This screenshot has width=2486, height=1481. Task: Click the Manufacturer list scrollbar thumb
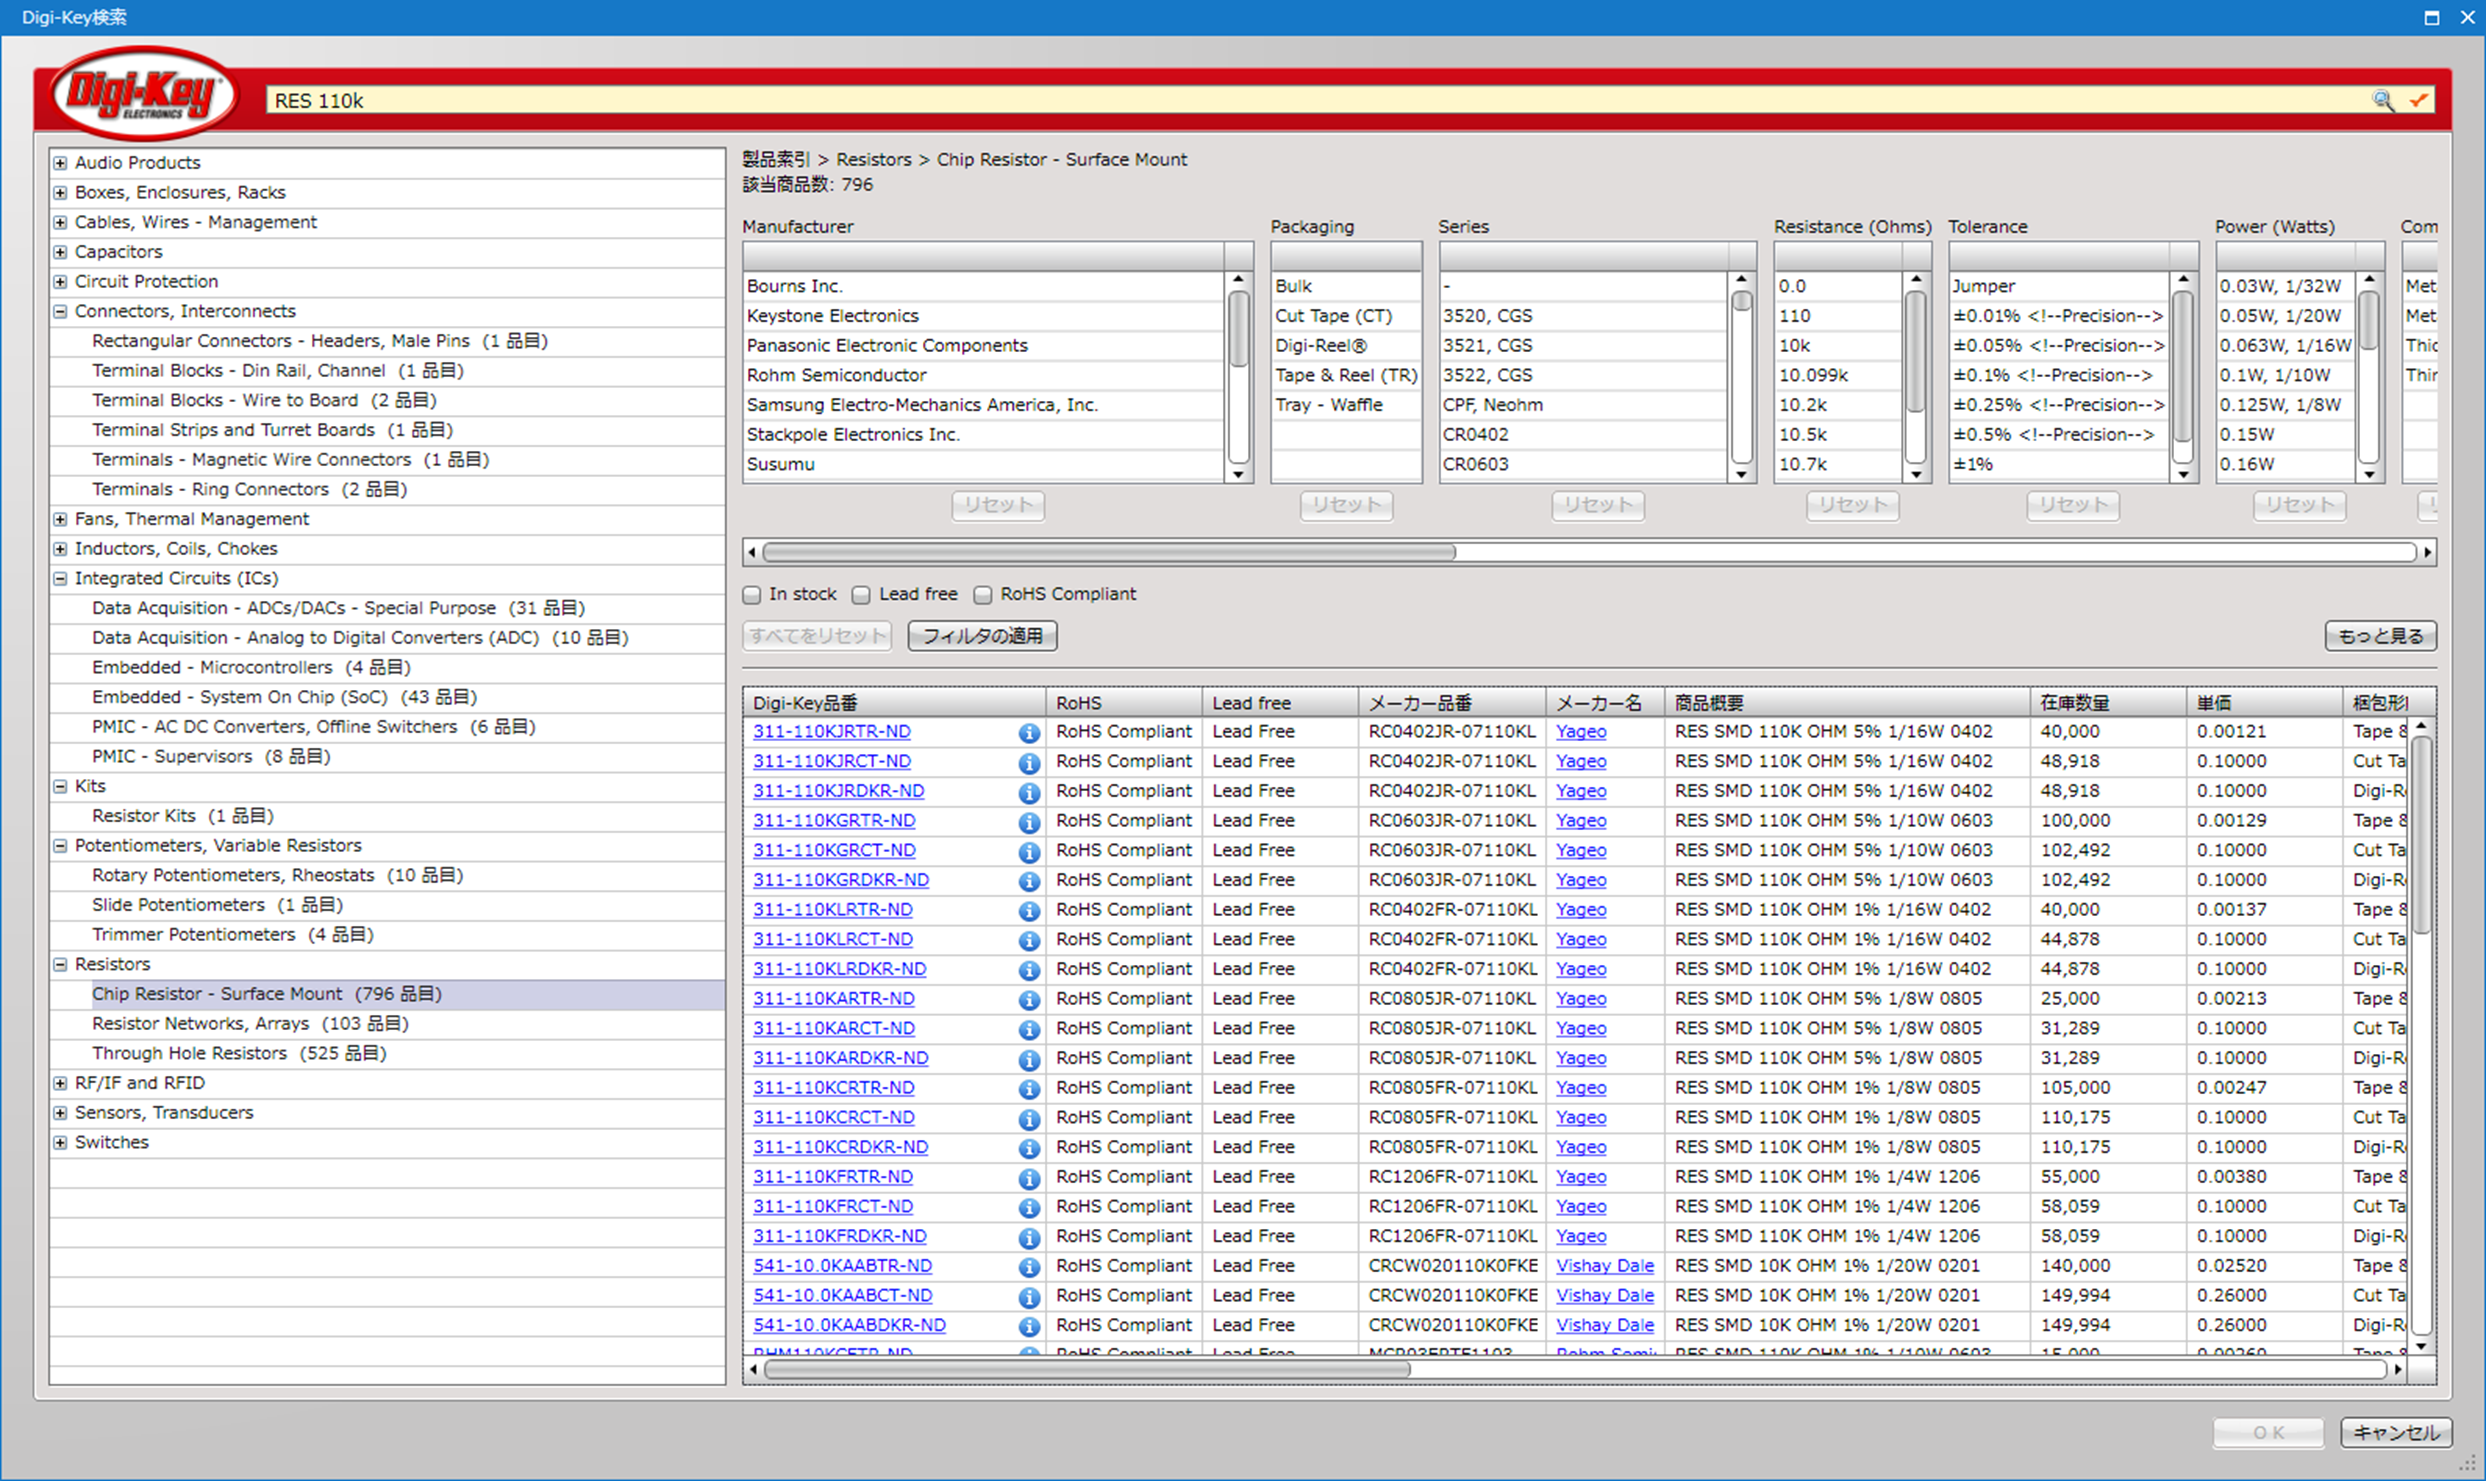(x=1238, y=330)
